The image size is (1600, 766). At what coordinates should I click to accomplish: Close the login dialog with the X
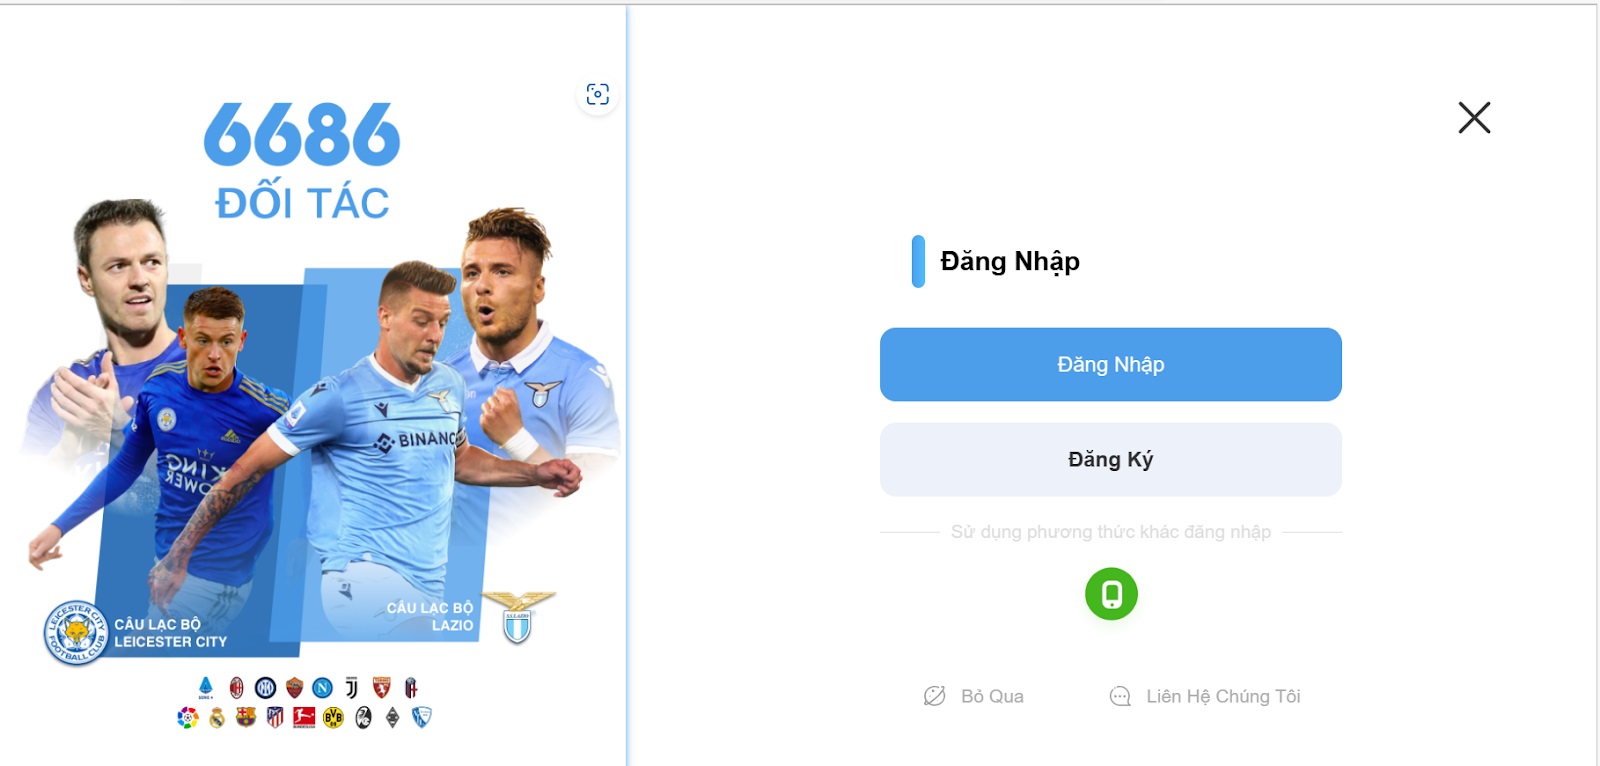pos(1474,118)
